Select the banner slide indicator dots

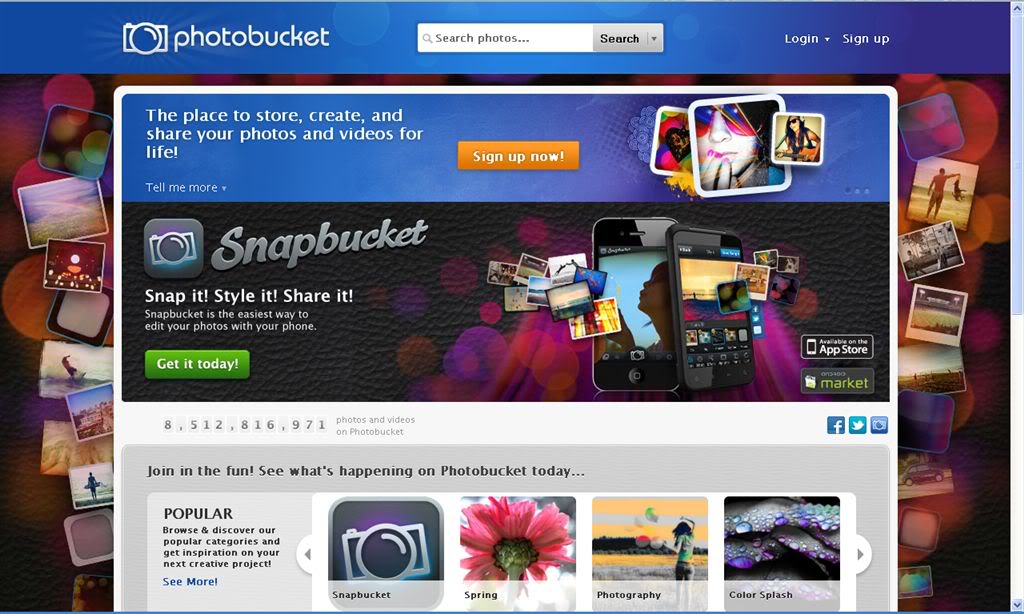point(857,191)
